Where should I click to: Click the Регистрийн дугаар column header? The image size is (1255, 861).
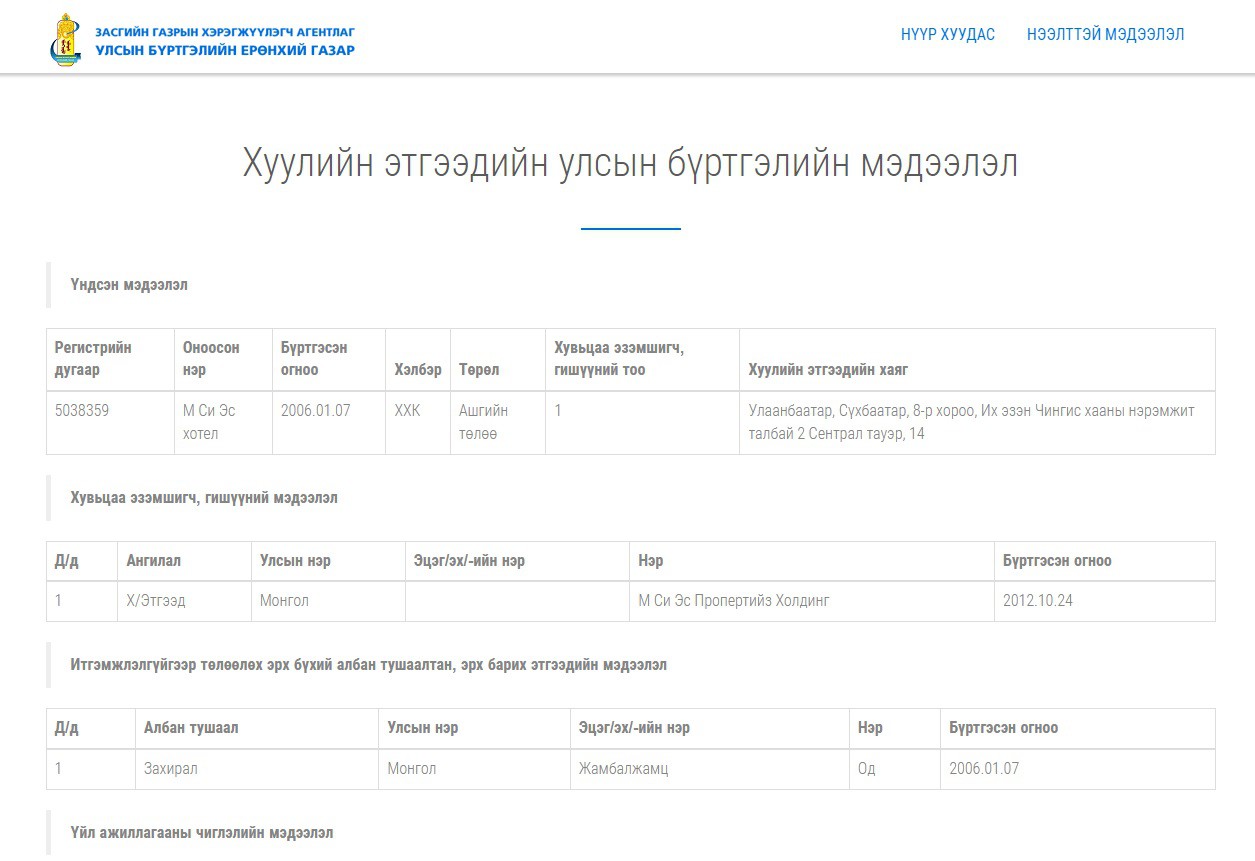pyautogui.click(x=111, y=359)
